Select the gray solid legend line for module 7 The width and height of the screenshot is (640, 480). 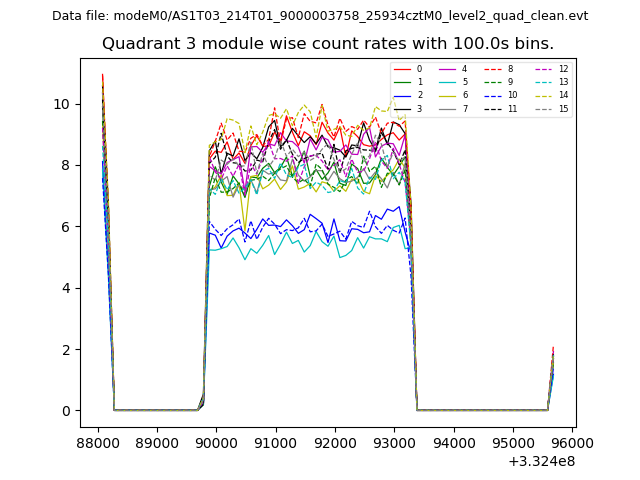447,108
